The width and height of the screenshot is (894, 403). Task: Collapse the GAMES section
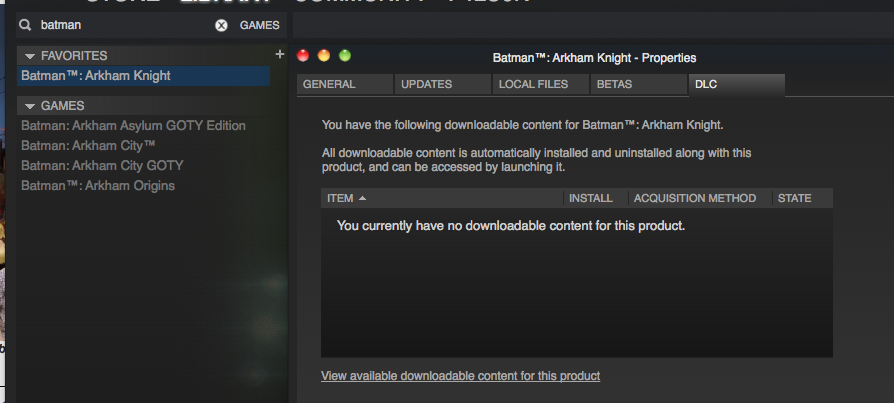[x=30, y=107]
